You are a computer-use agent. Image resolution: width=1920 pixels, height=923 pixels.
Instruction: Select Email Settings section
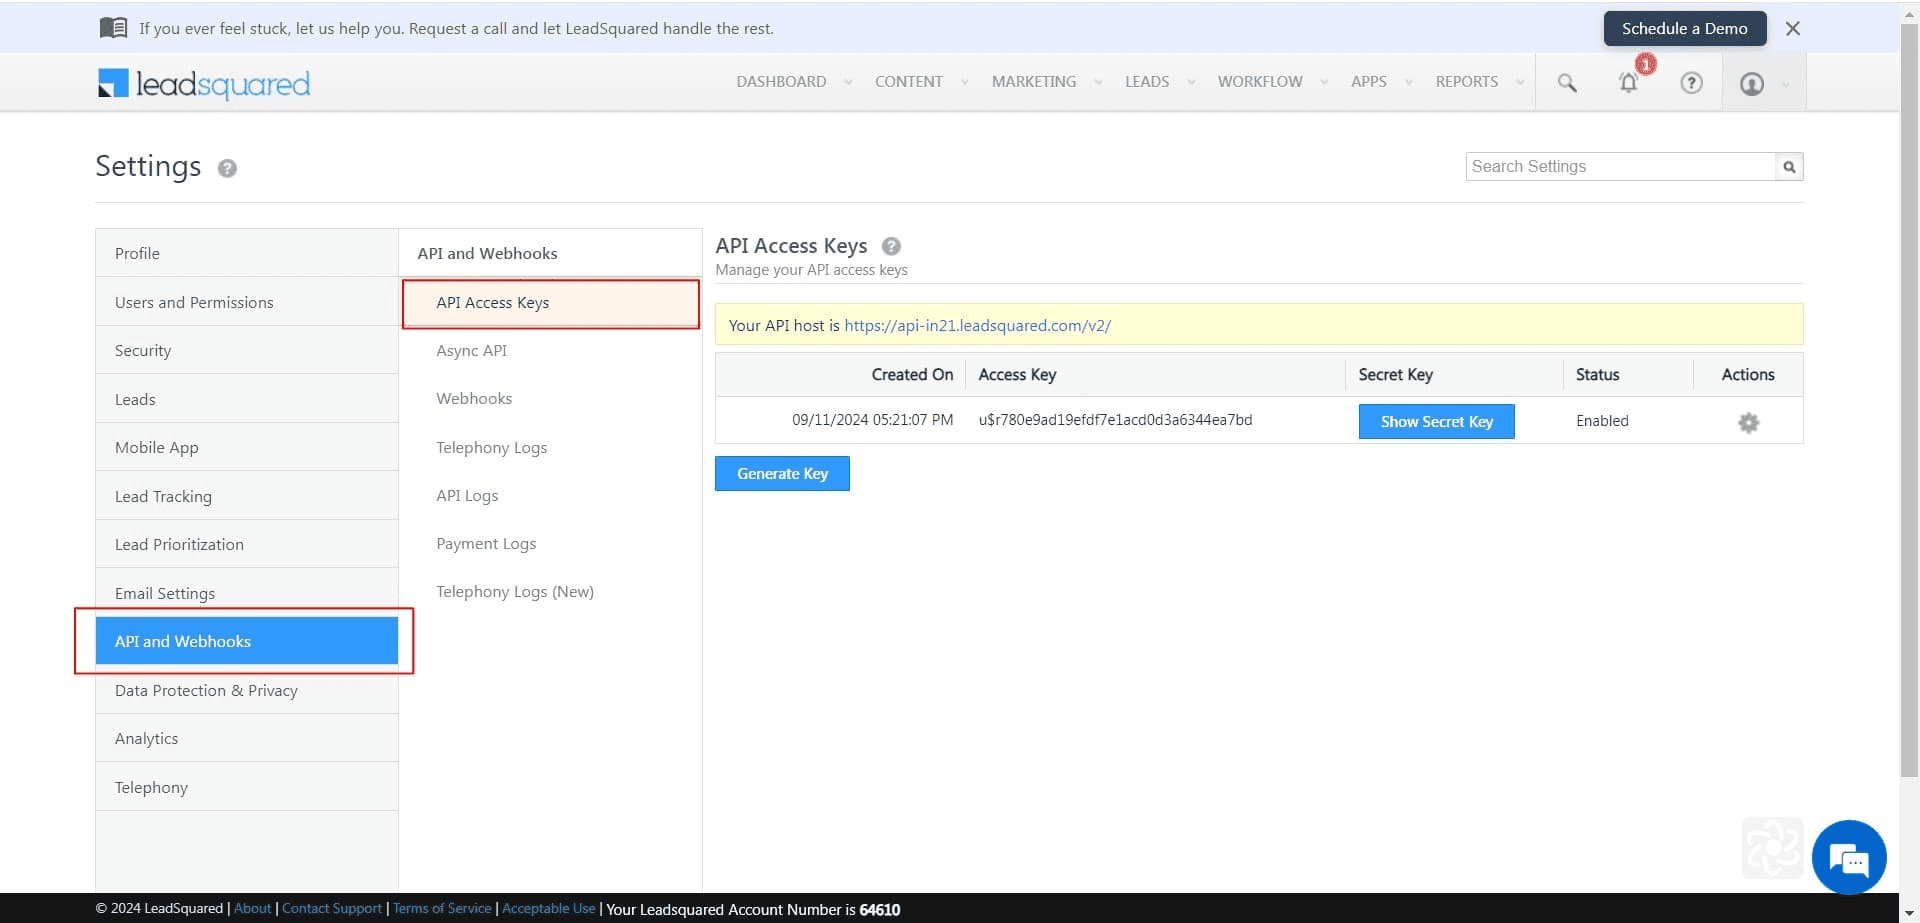coord(246,593)
